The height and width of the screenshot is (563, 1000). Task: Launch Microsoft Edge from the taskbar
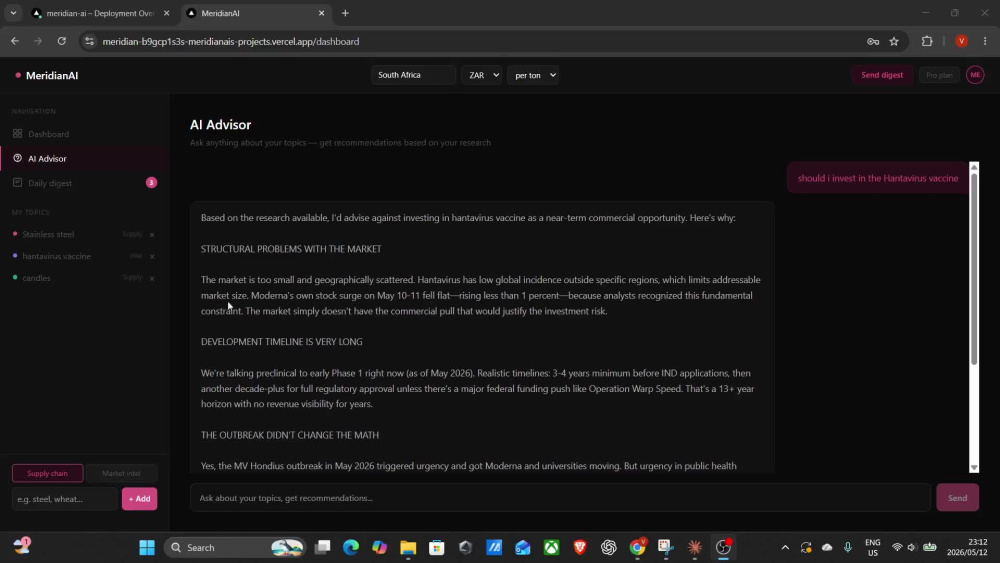[351, 547]
